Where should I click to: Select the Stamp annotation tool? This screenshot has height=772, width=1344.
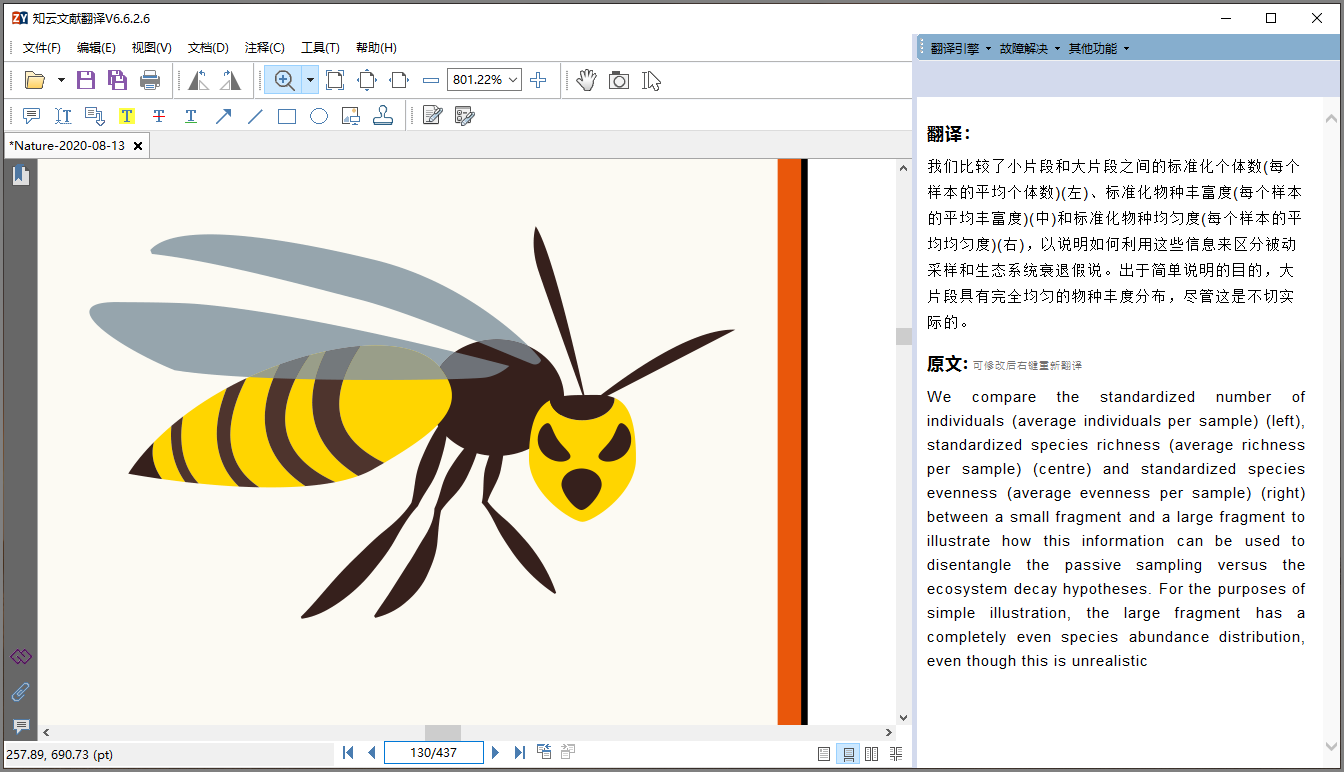(383, 116)
